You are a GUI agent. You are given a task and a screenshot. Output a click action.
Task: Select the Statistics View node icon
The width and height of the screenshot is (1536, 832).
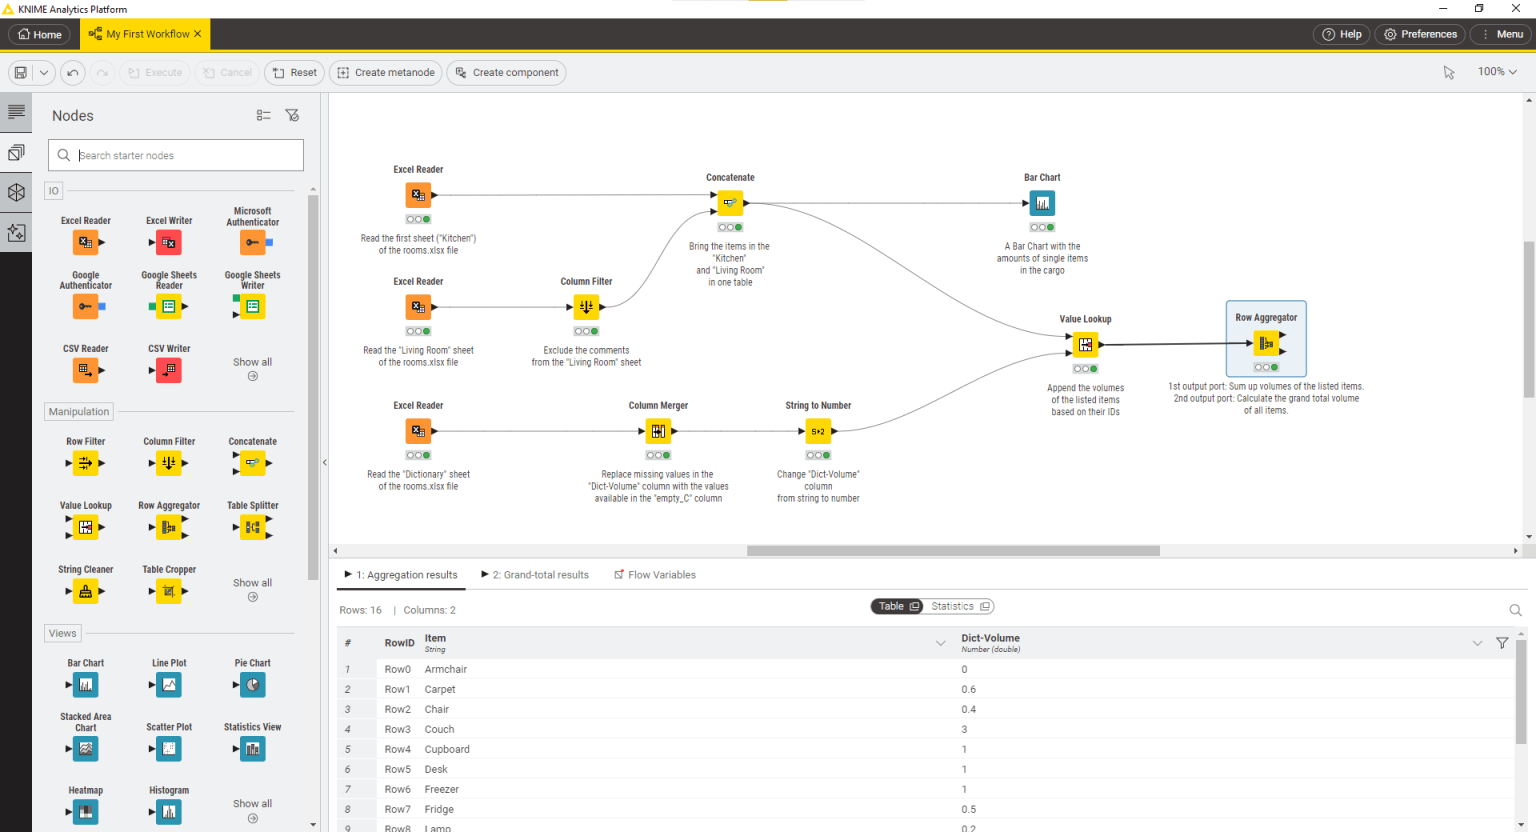tap(253, 749)
